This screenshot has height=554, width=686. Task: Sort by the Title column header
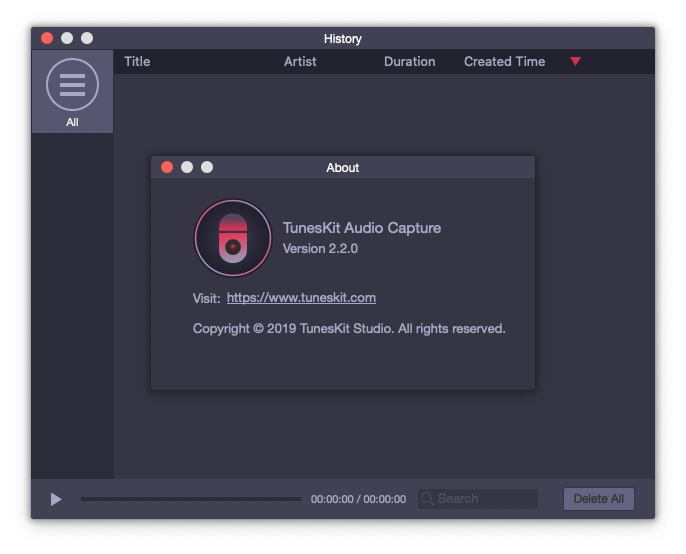click(137, 62)
